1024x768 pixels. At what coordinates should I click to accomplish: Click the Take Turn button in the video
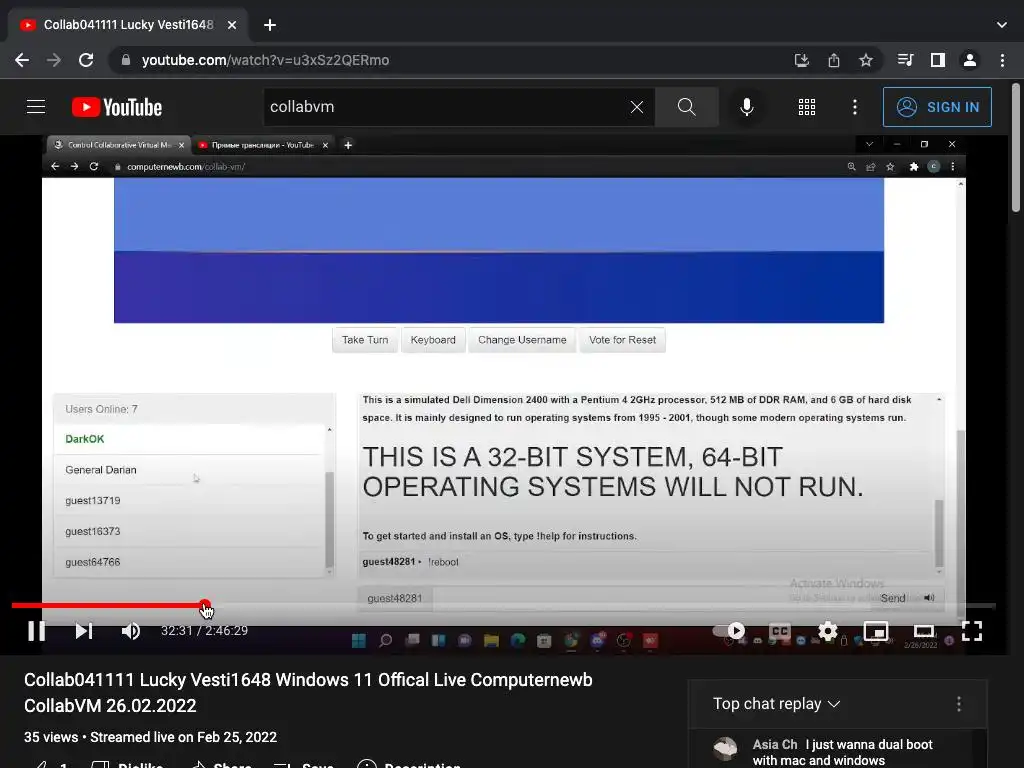point(365,340)
